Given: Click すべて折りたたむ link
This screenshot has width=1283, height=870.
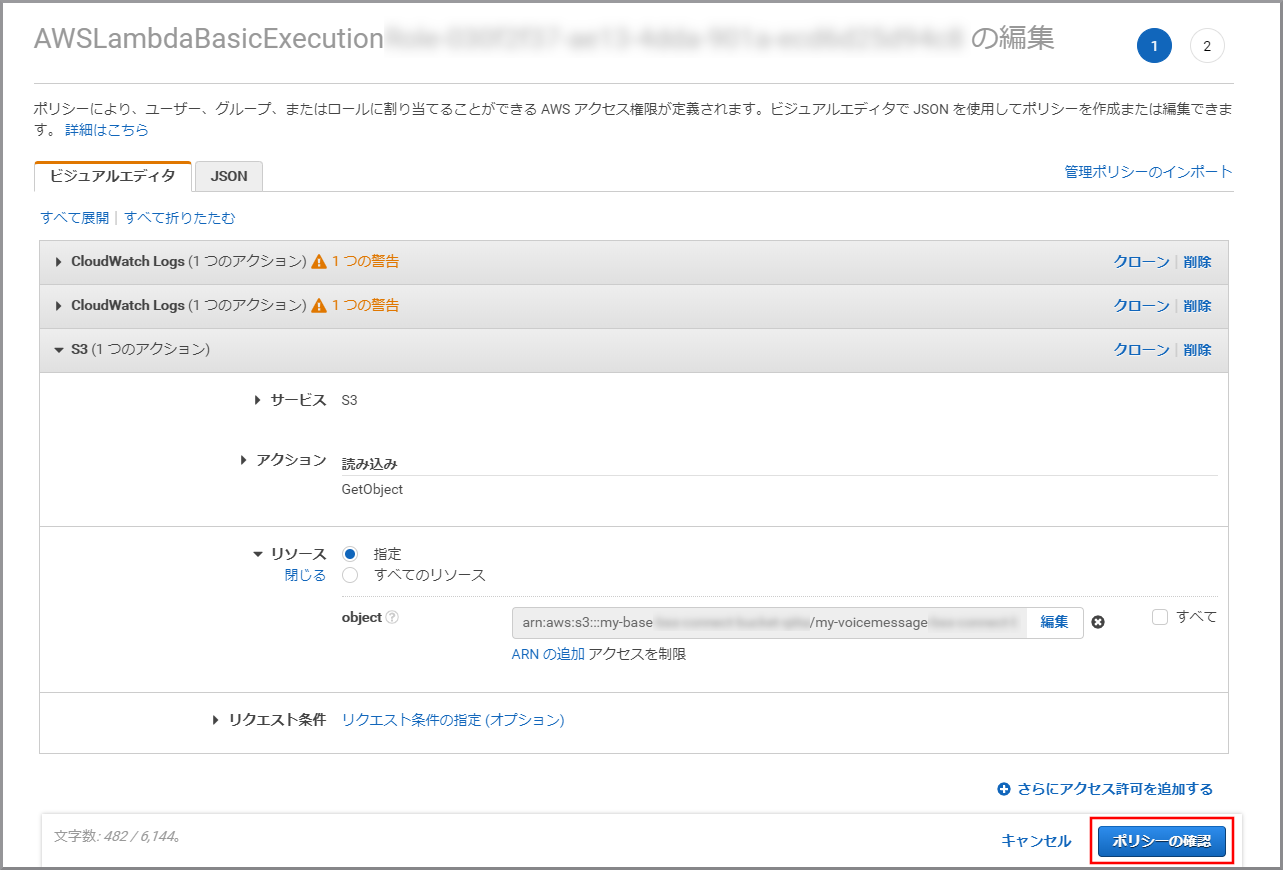Looking at the screenshot, I should (x=180, y=218).
